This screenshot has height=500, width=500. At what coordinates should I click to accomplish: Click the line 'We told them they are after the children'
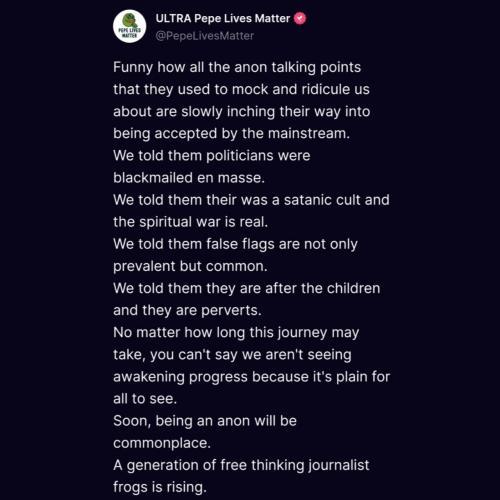click(247, 288)
